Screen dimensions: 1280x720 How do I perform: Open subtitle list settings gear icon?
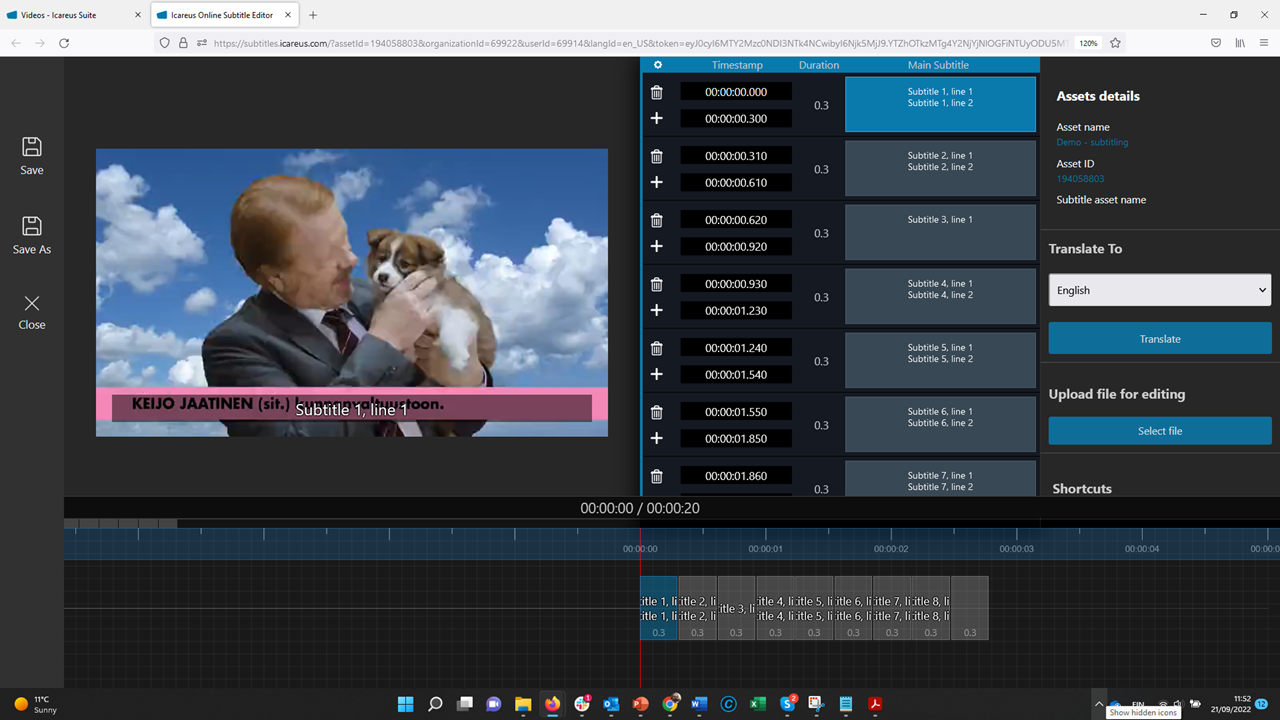[657, 65]
